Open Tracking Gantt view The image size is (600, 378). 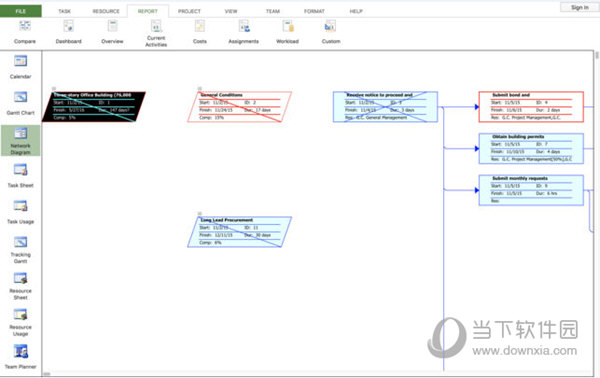[x=21, y=250]
